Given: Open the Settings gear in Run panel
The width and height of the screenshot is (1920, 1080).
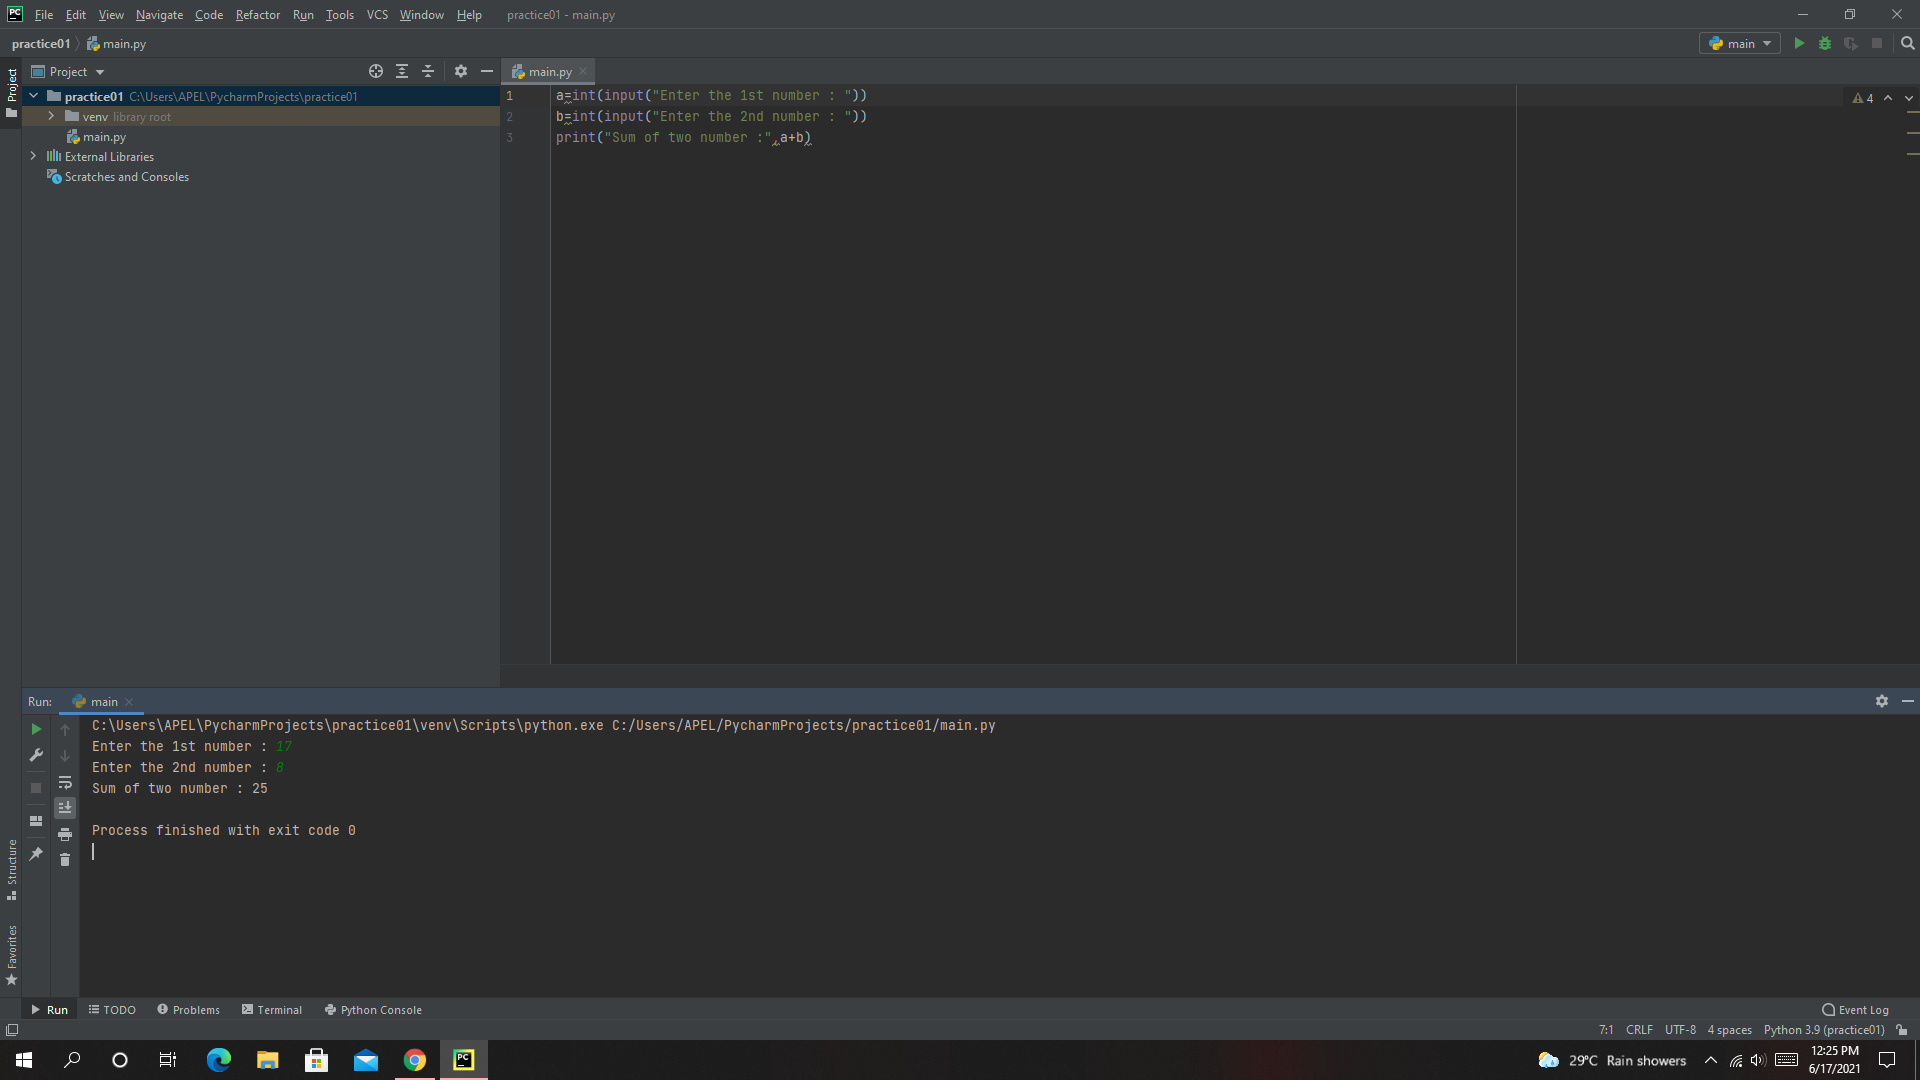Looking at the screenshot, I should click(x=1882, y=699).
